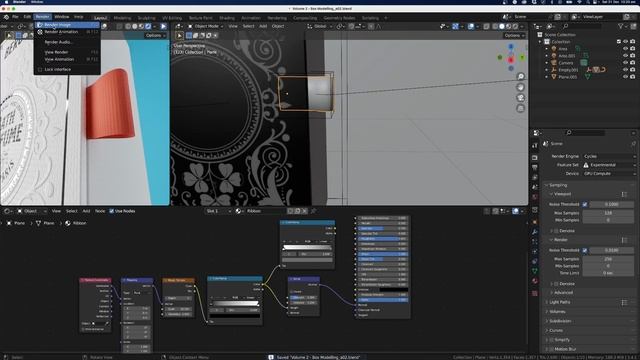
Task: Open Global transform orientation dropdown
Action: (320, 26)
